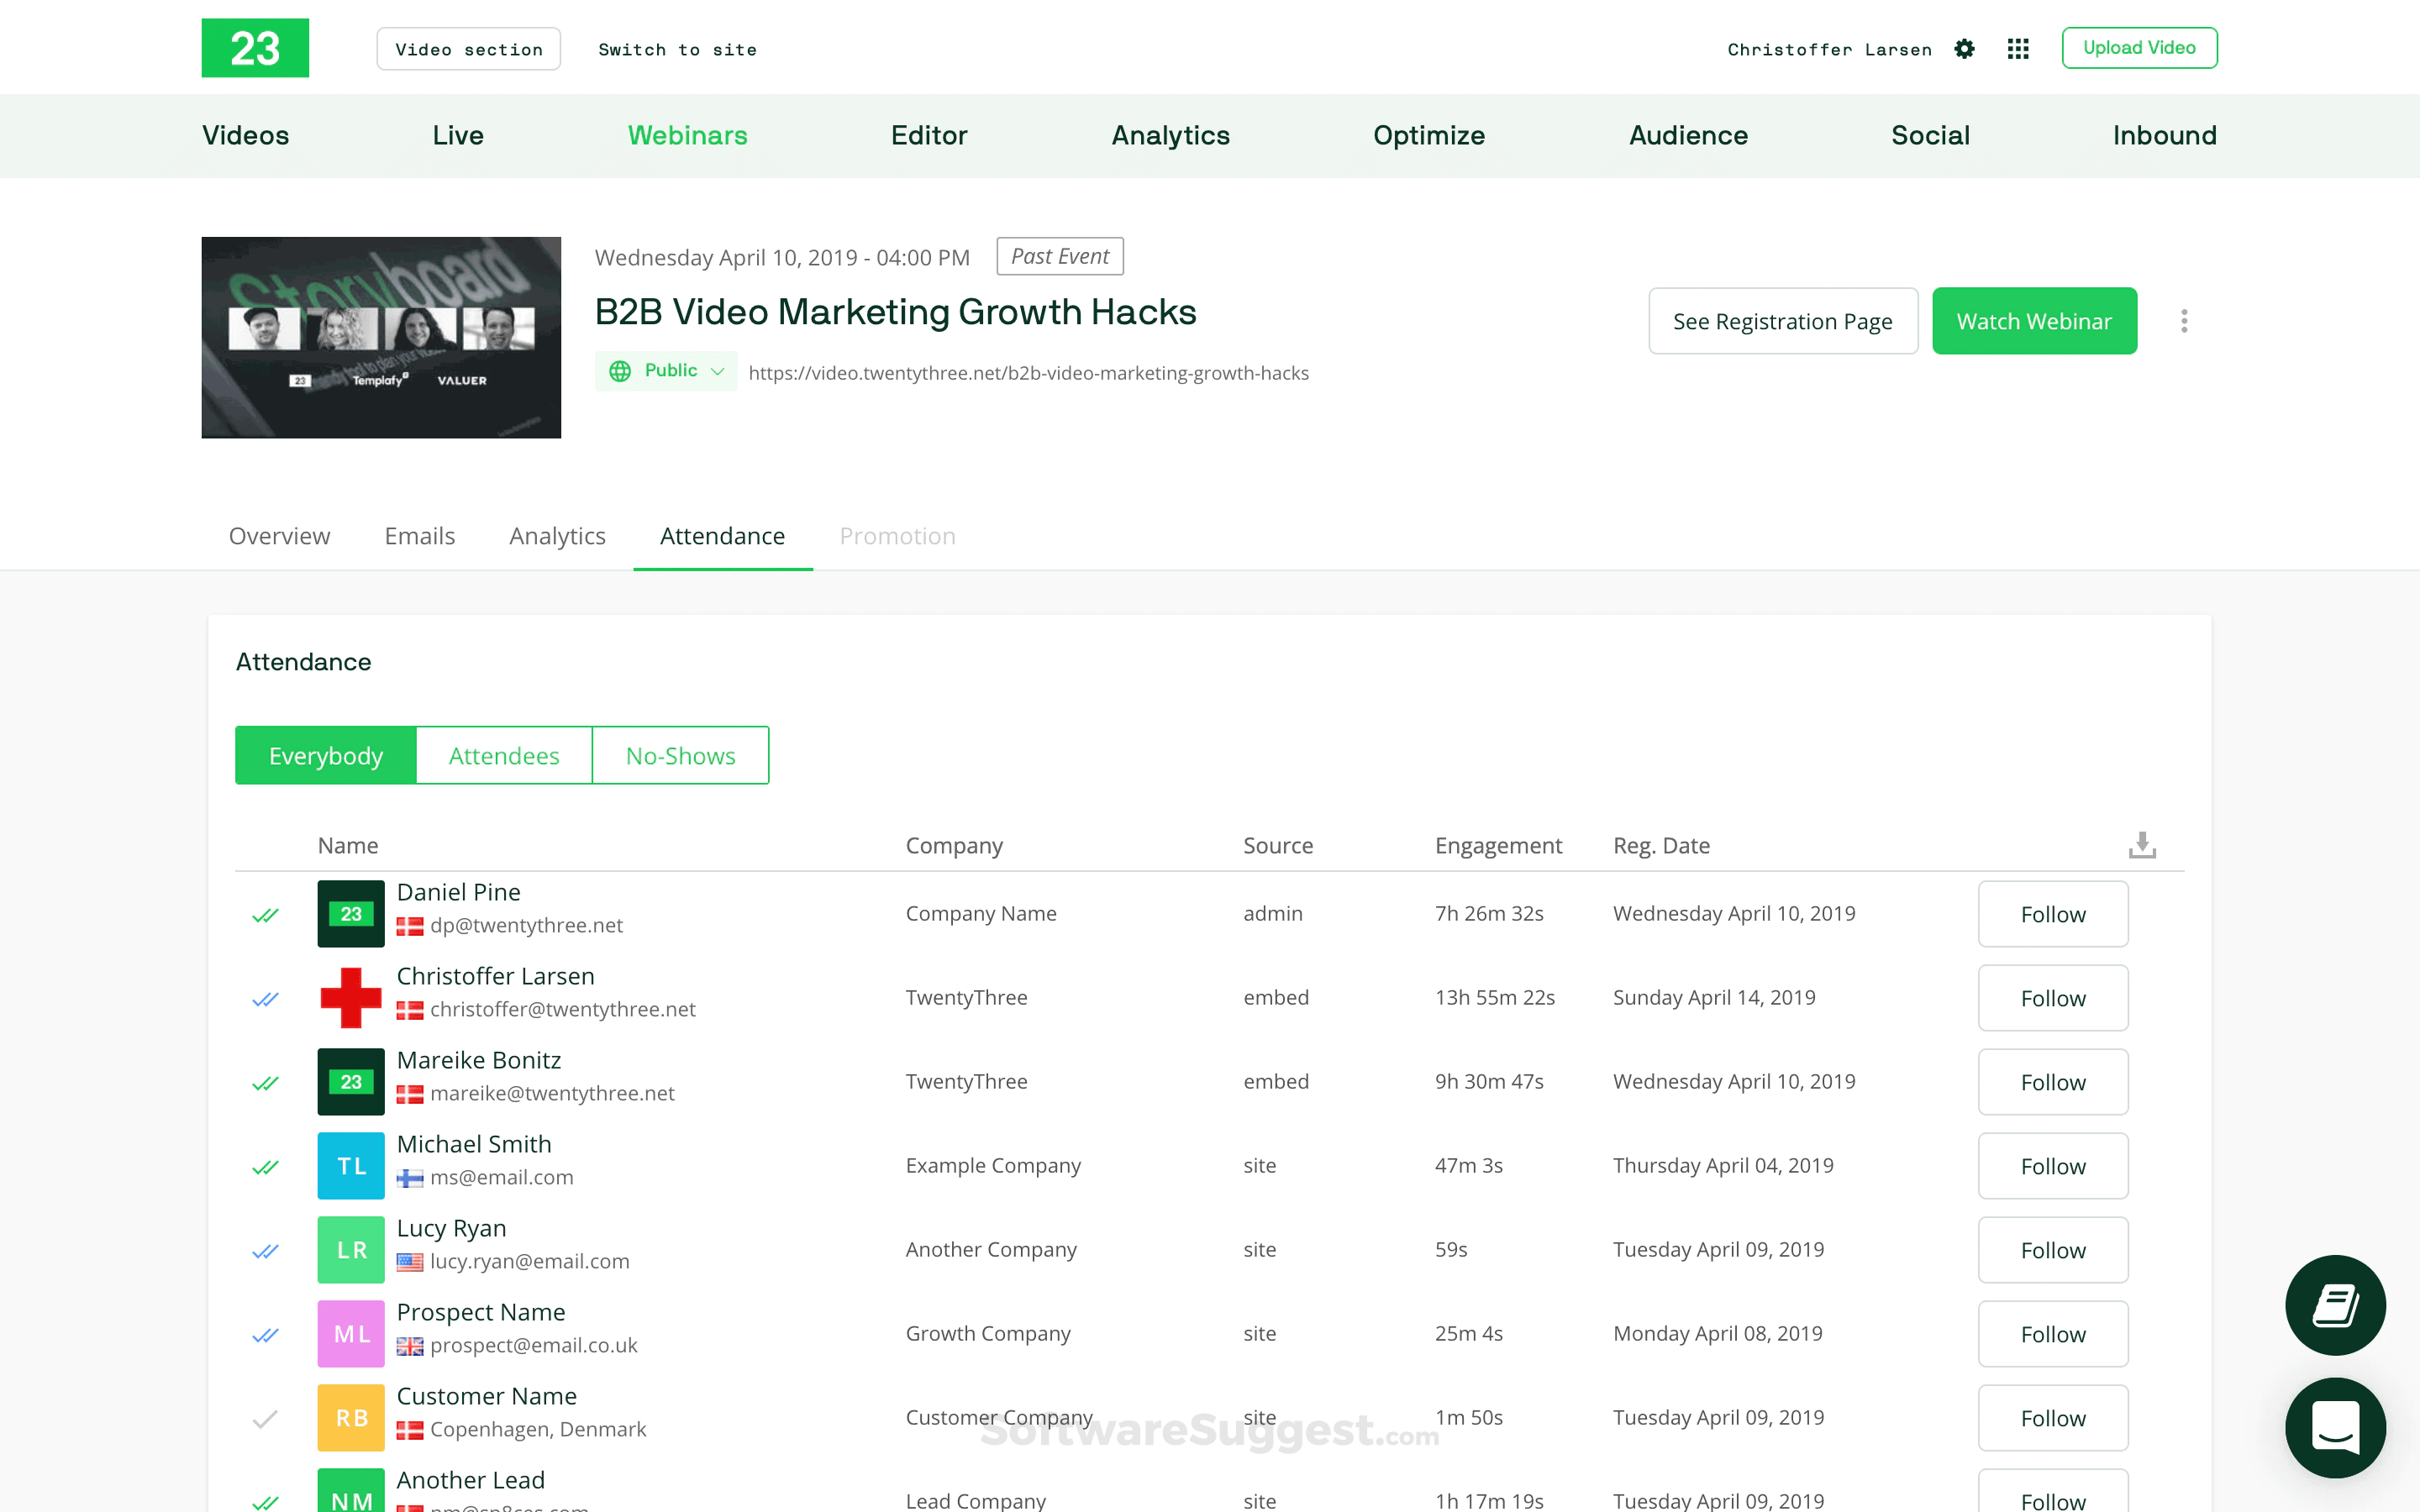Open the settings gear icon

[1964, 49]
